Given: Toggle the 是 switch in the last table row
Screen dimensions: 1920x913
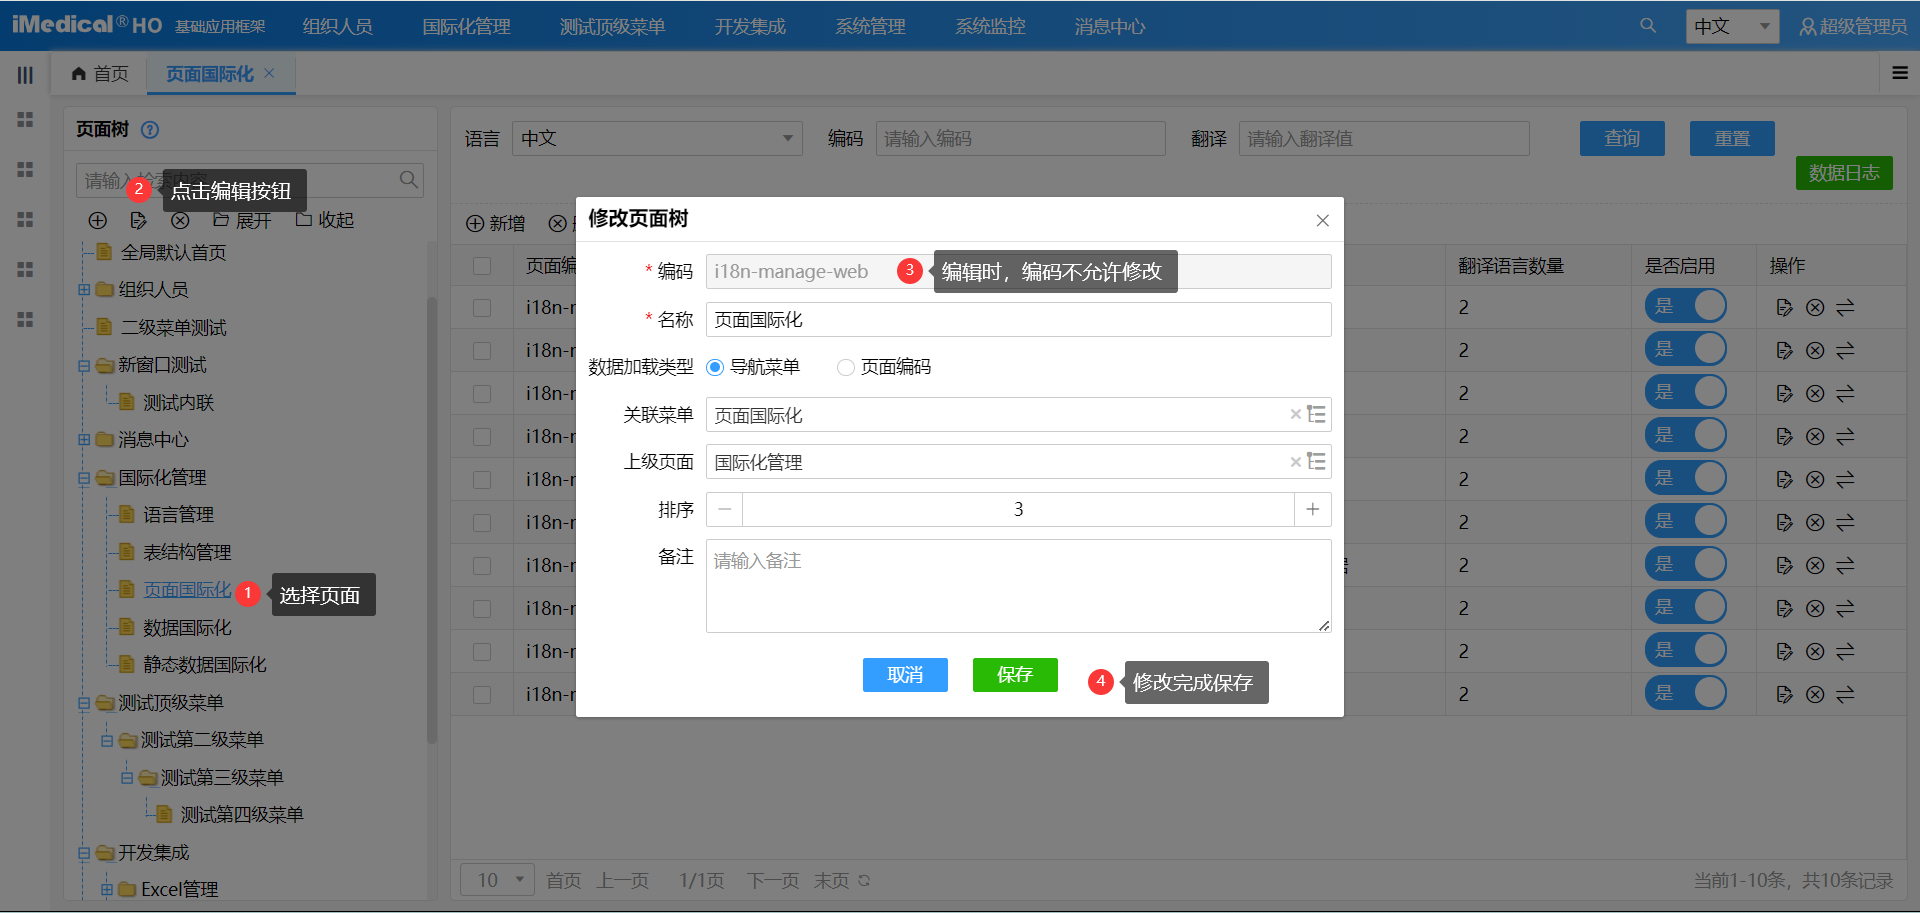Looking at the screenshot, I should click(1686, 693).
